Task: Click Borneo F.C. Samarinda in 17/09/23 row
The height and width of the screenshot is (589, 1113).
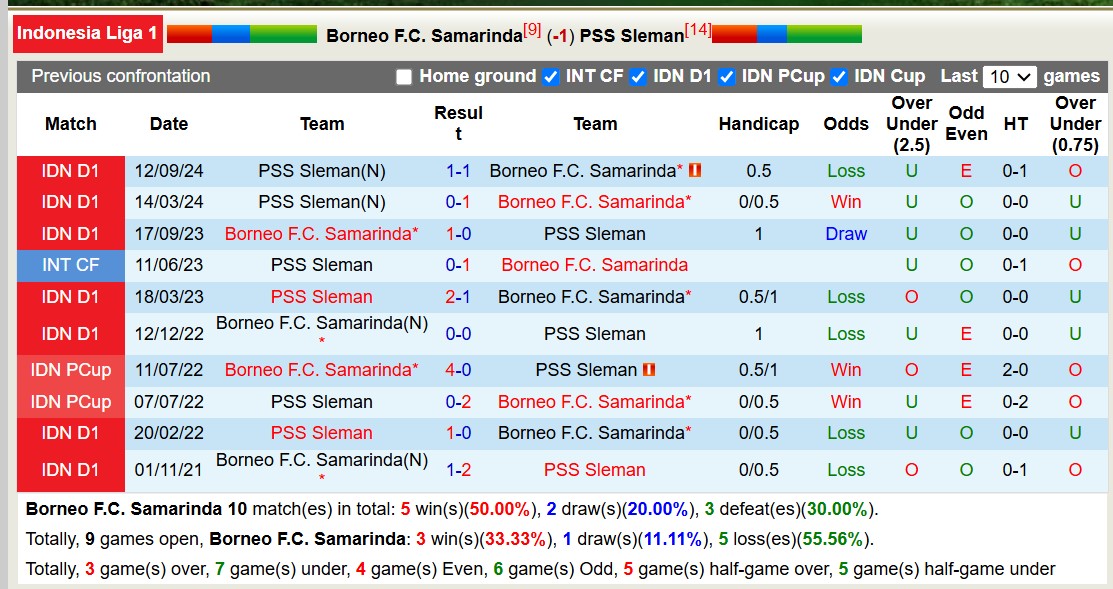Action: point(321,234)
